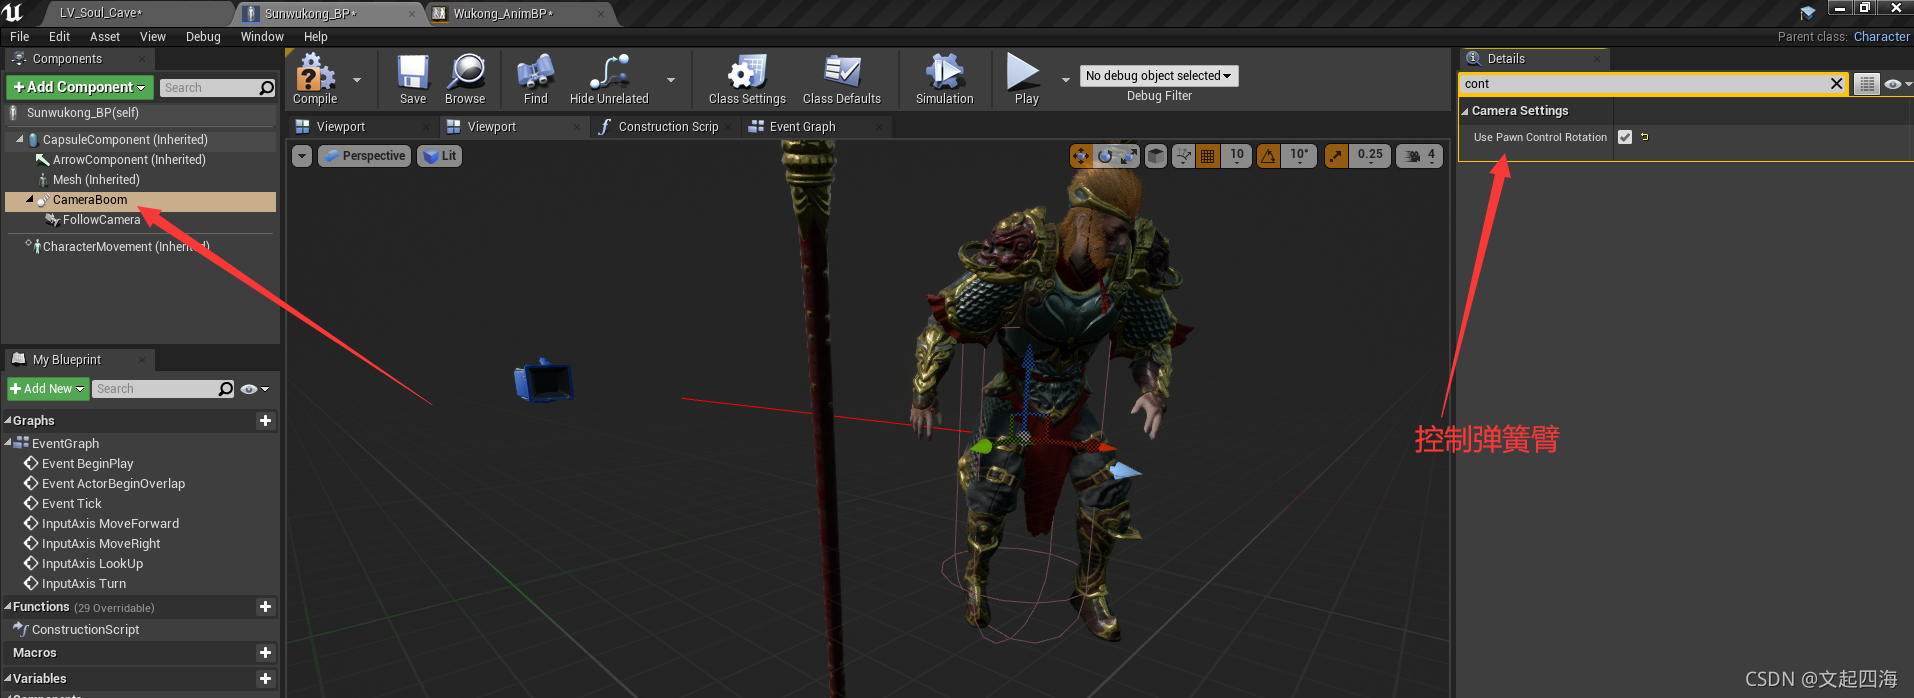The height and width of the screenshot is (698, 1914).
Task: Open the grid snap value 10 dropdown
Action: tap(1237, 156)
